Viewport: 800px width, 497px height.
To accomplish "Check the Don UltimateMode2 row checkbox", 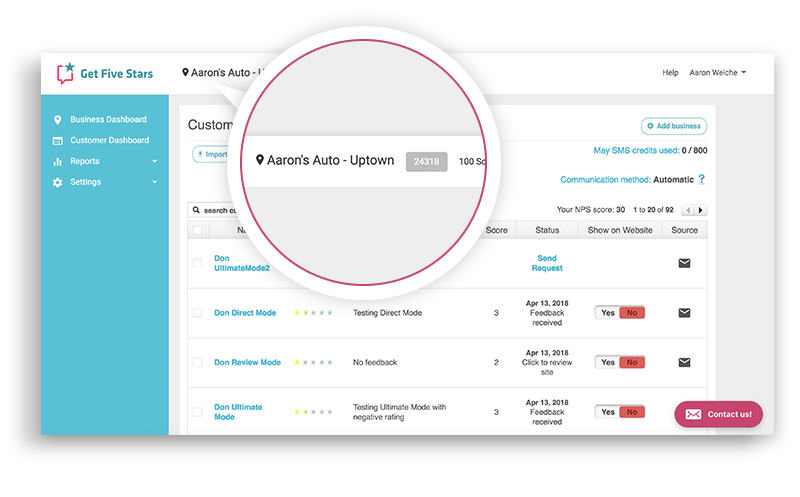I will pyautogui.click(x=197, y=263).
